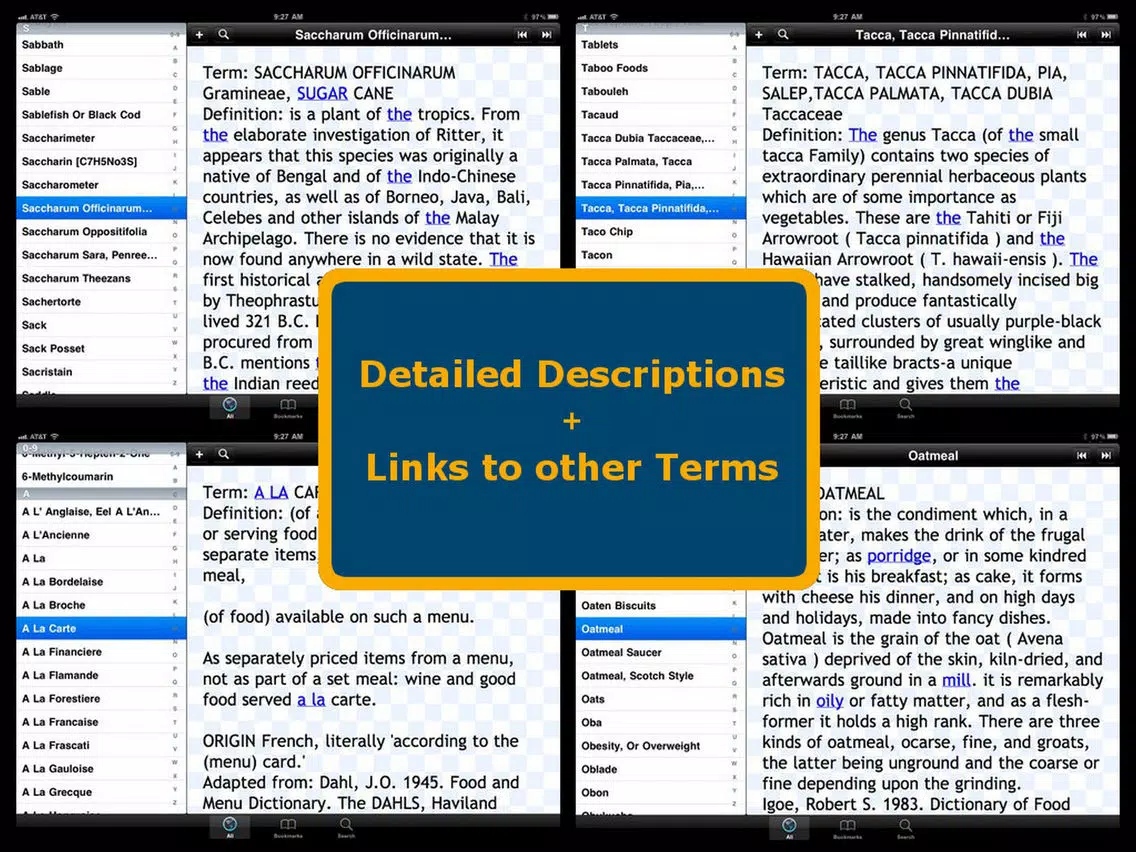1136x852 pixels.
Task: Tap the plus icon in Tacca pane toolbar
Action: (x=759, y=34)
